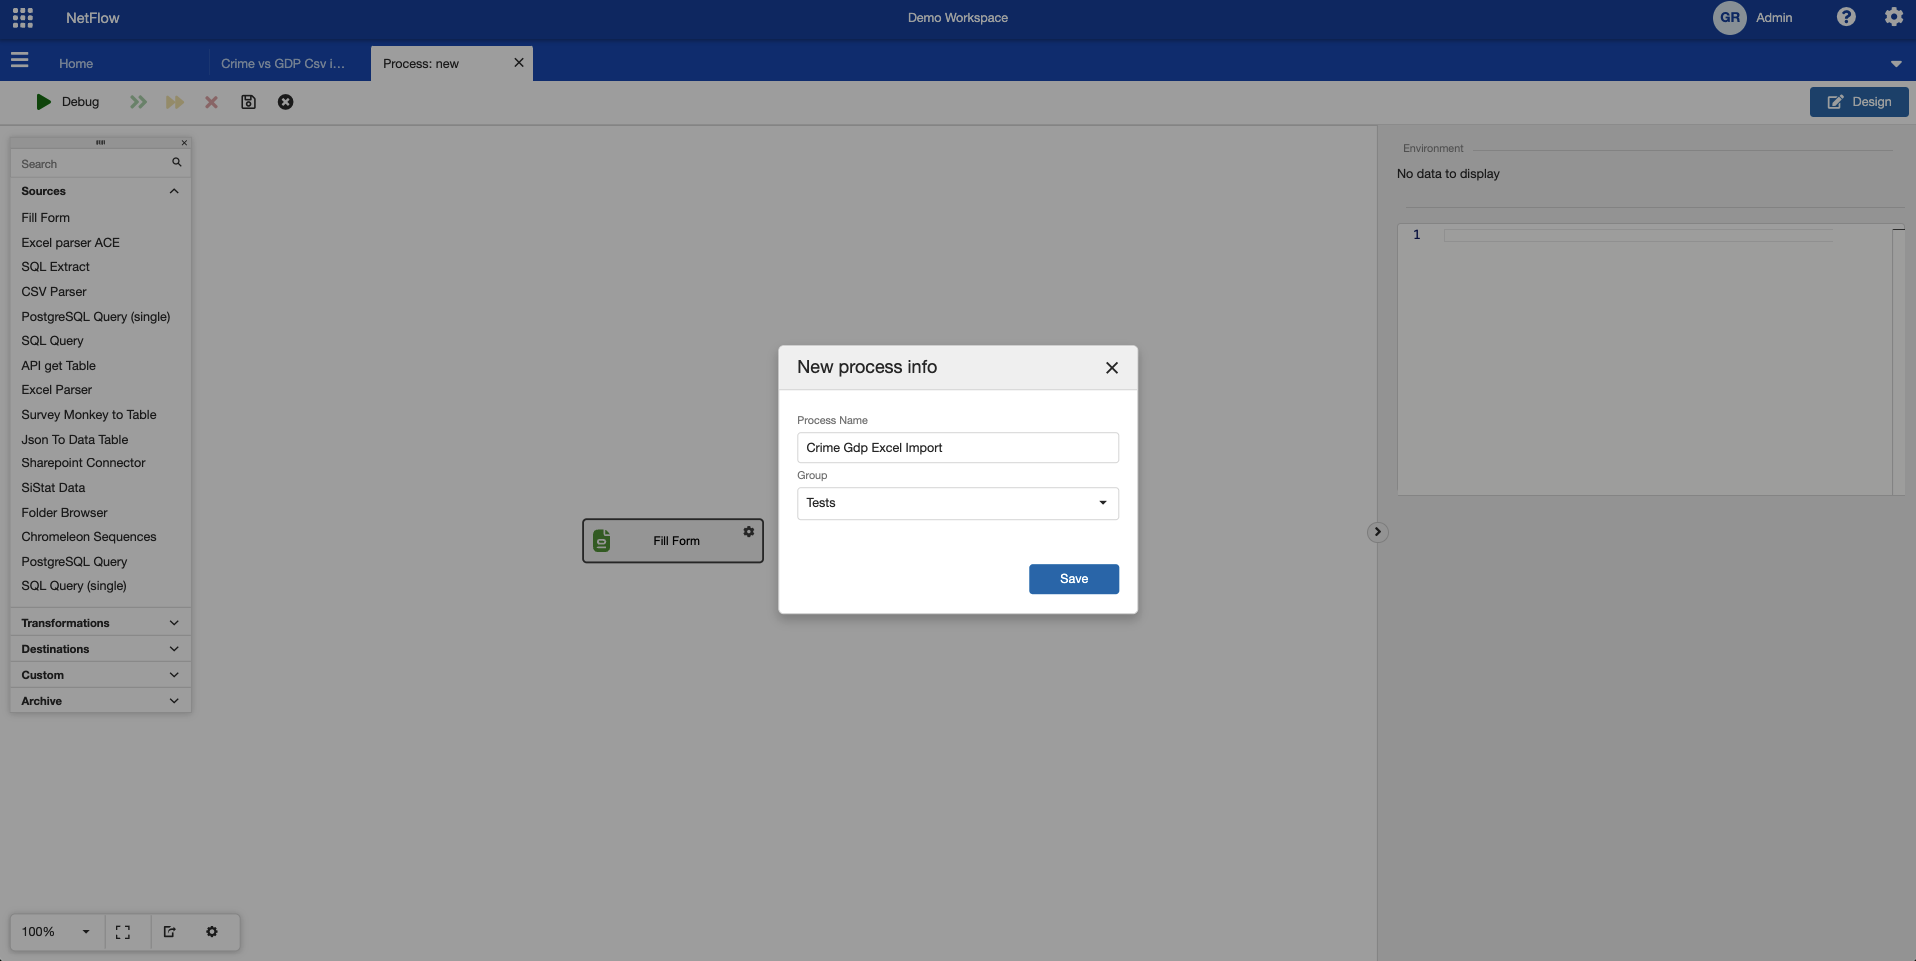Click the yellow fast-forward run icon
The width and height of the screenshot is (1916, 961).
[175, 102]
